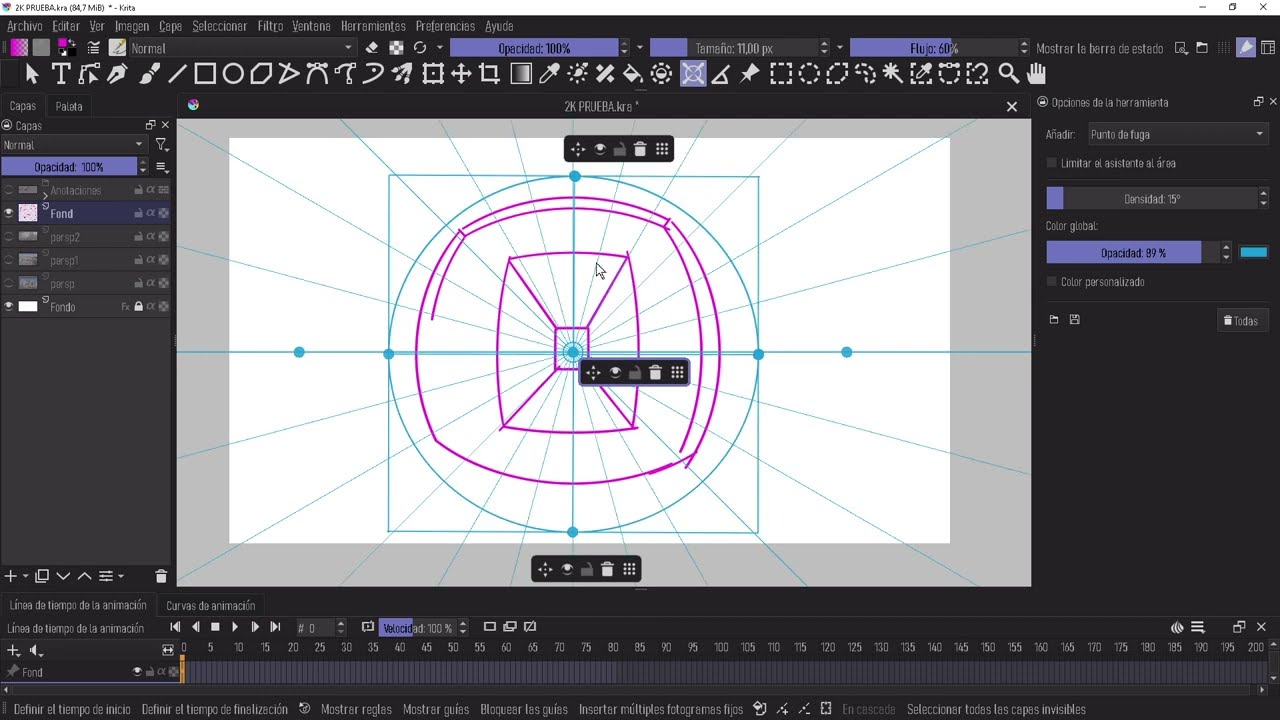Select the Line tool
Screen dimensions: 1280x720
pyautogui.click(x=177, y=73)
